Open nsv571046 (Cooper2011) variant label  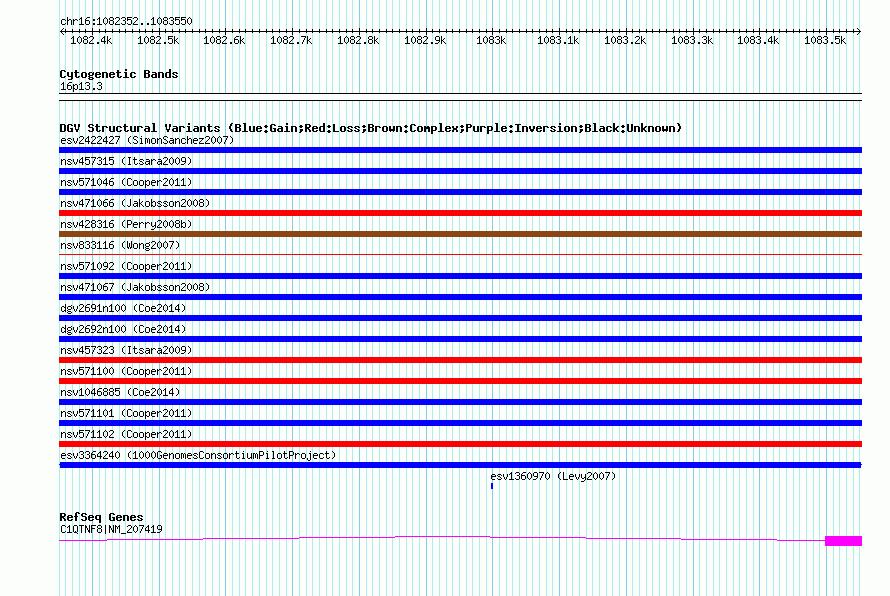(x=126, y=182)
